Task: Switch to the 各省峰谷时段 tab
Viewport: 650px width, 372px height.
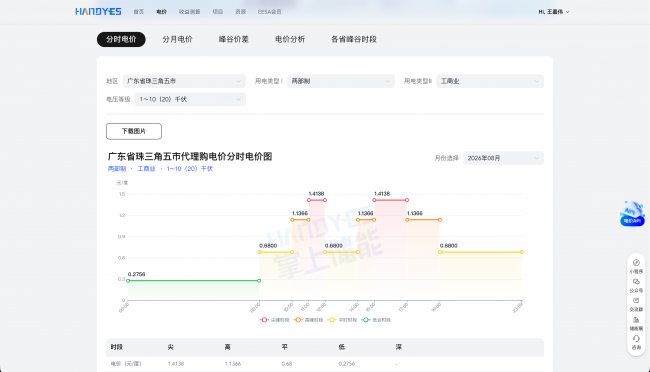Action: click(x=354, y=39)
